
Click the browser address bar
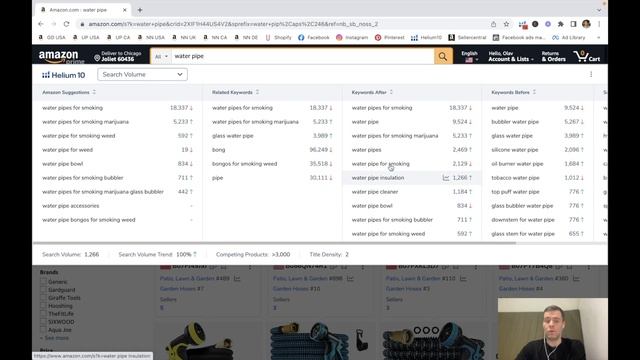(282, 24)
